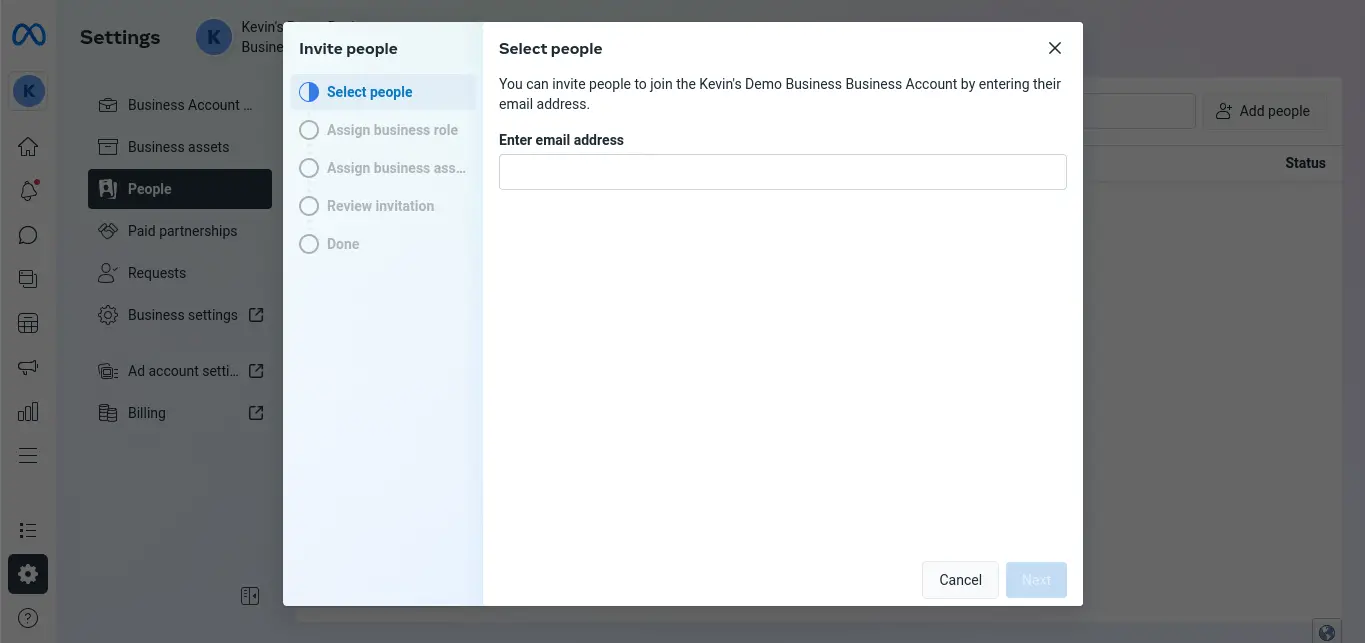Close the Invite people dialog
This screenshot has width=1365, height=643.
[1054, 48]
